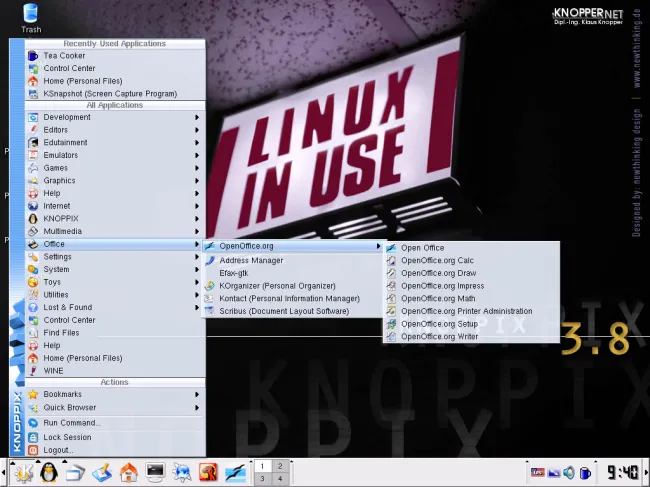The image size is (650, 487).
Task: Expand the Development submenu arrow
Action: point(197,117)
